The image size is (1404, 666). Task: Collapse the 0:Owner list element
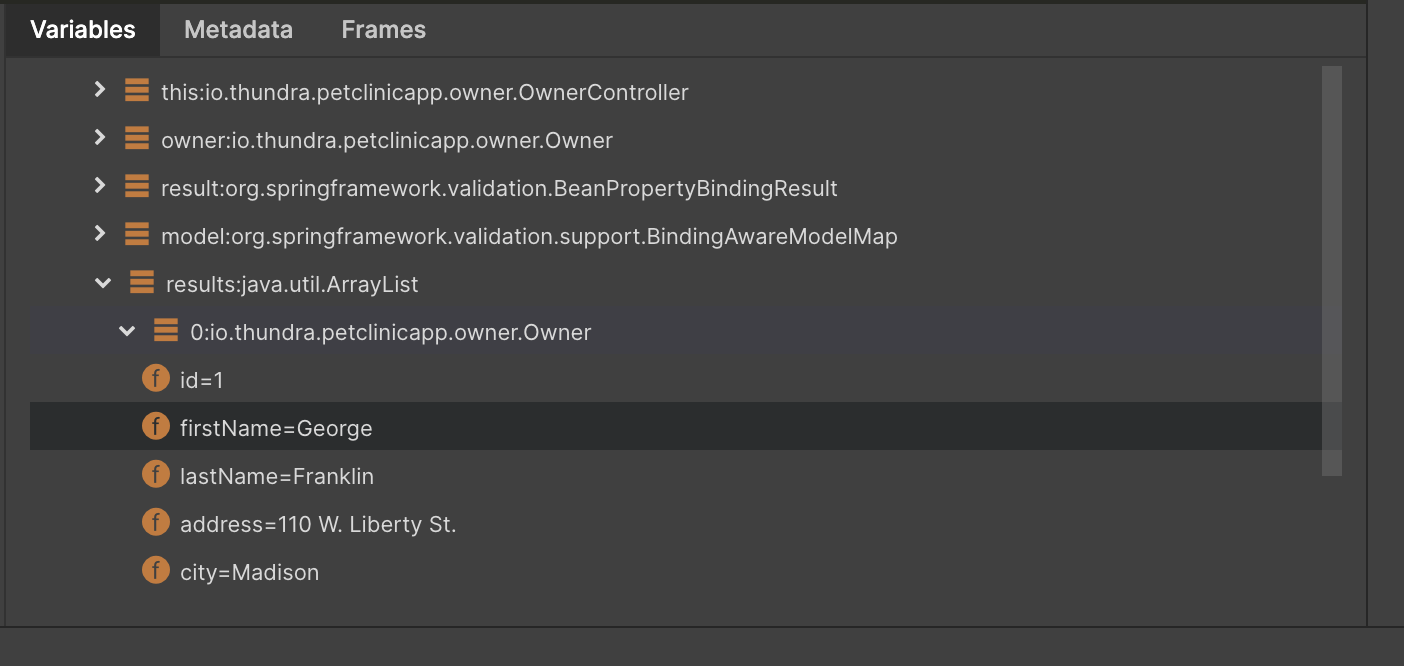127,331
